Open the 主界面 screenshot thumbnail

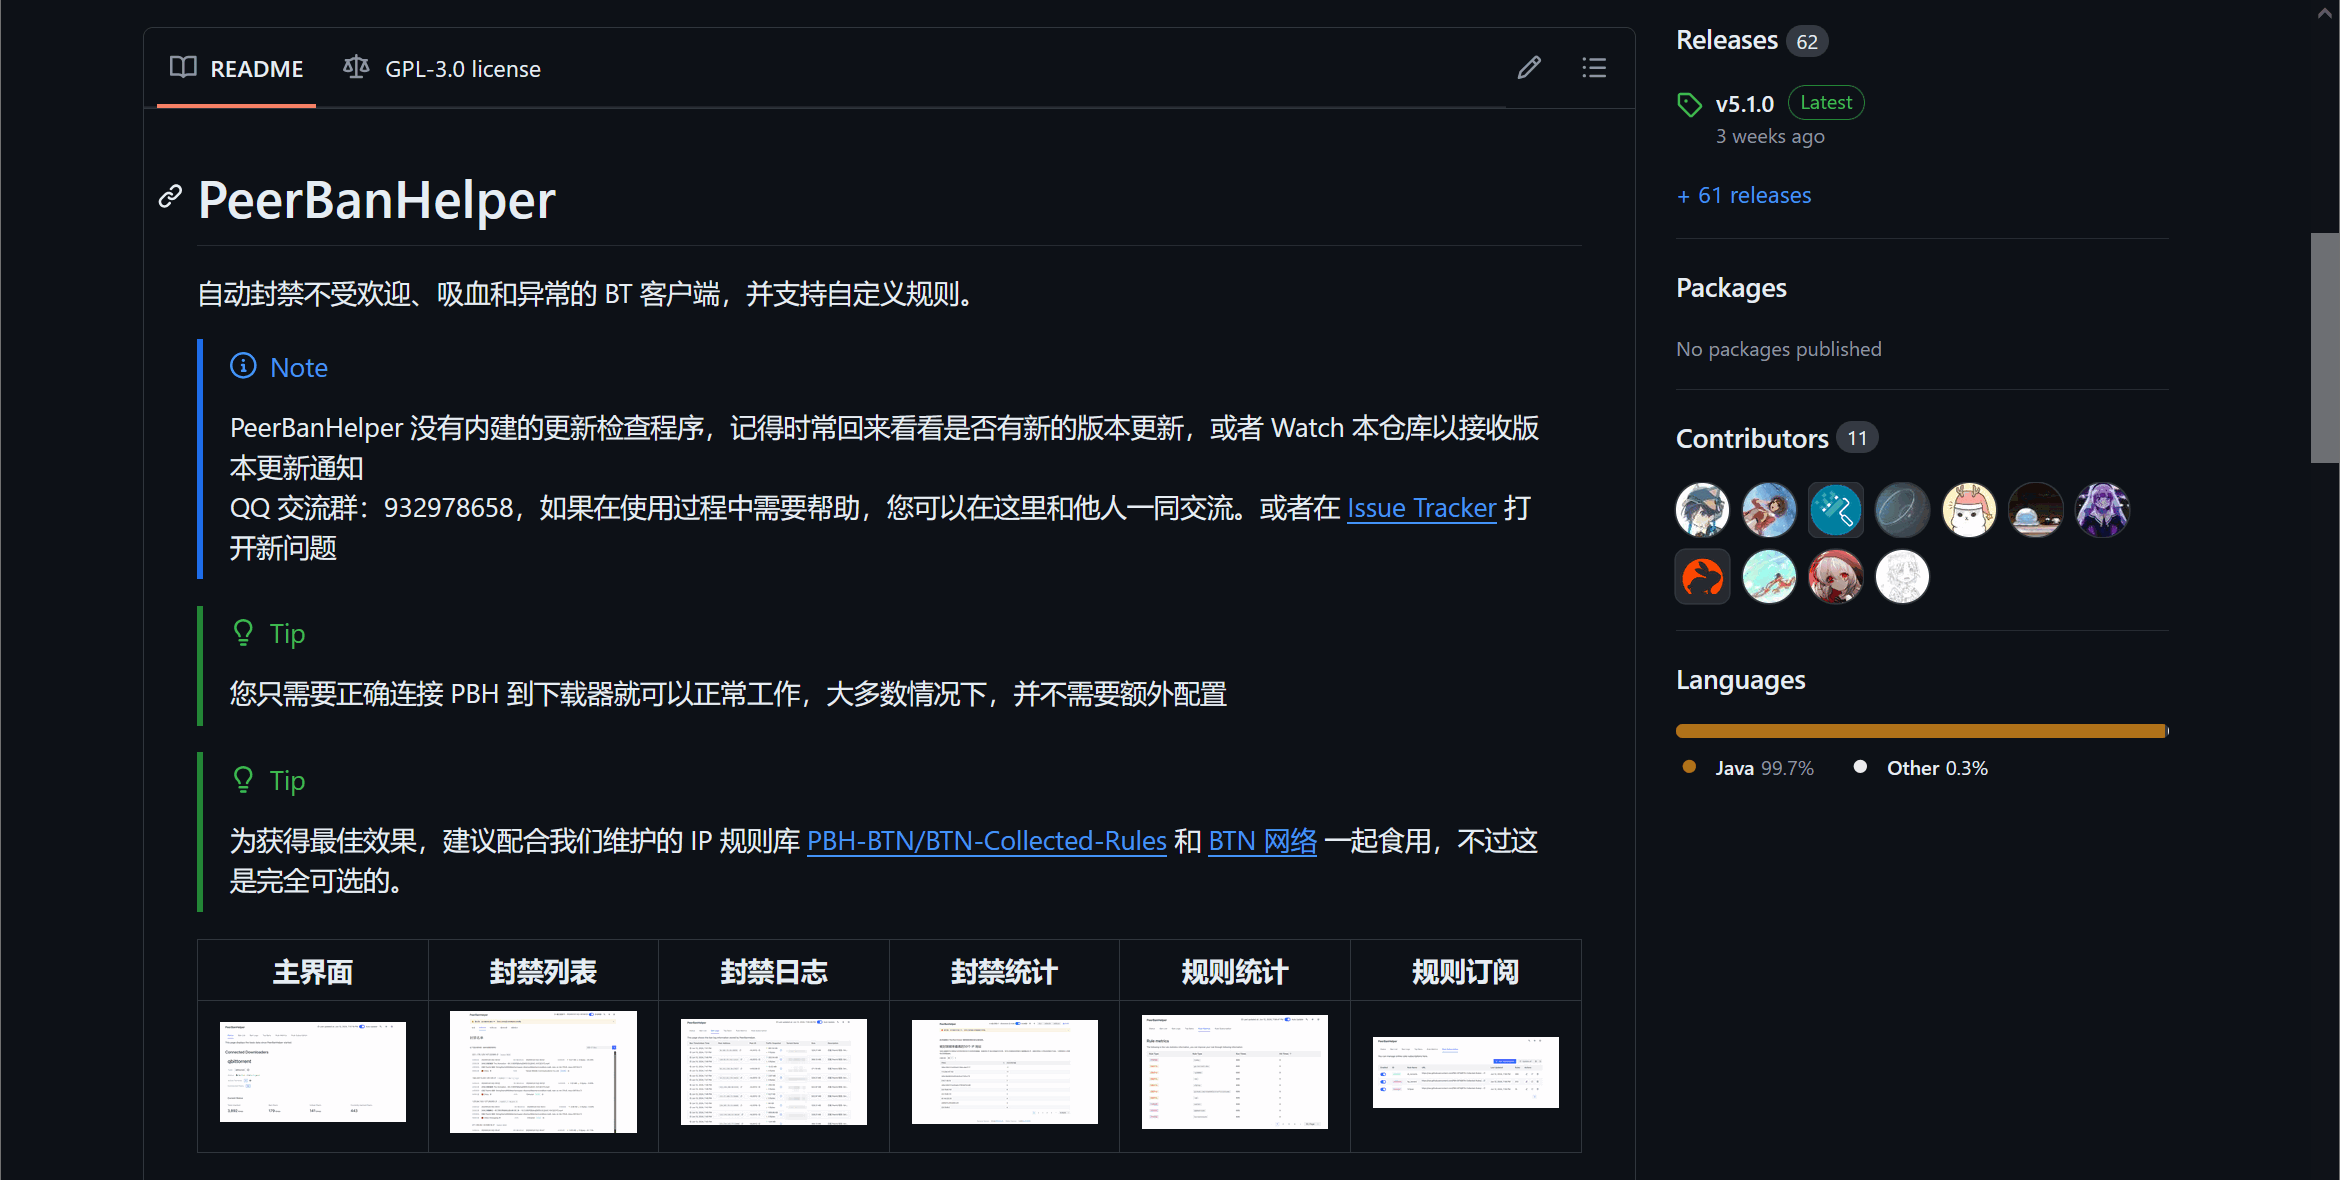(x=313, y=1072)
